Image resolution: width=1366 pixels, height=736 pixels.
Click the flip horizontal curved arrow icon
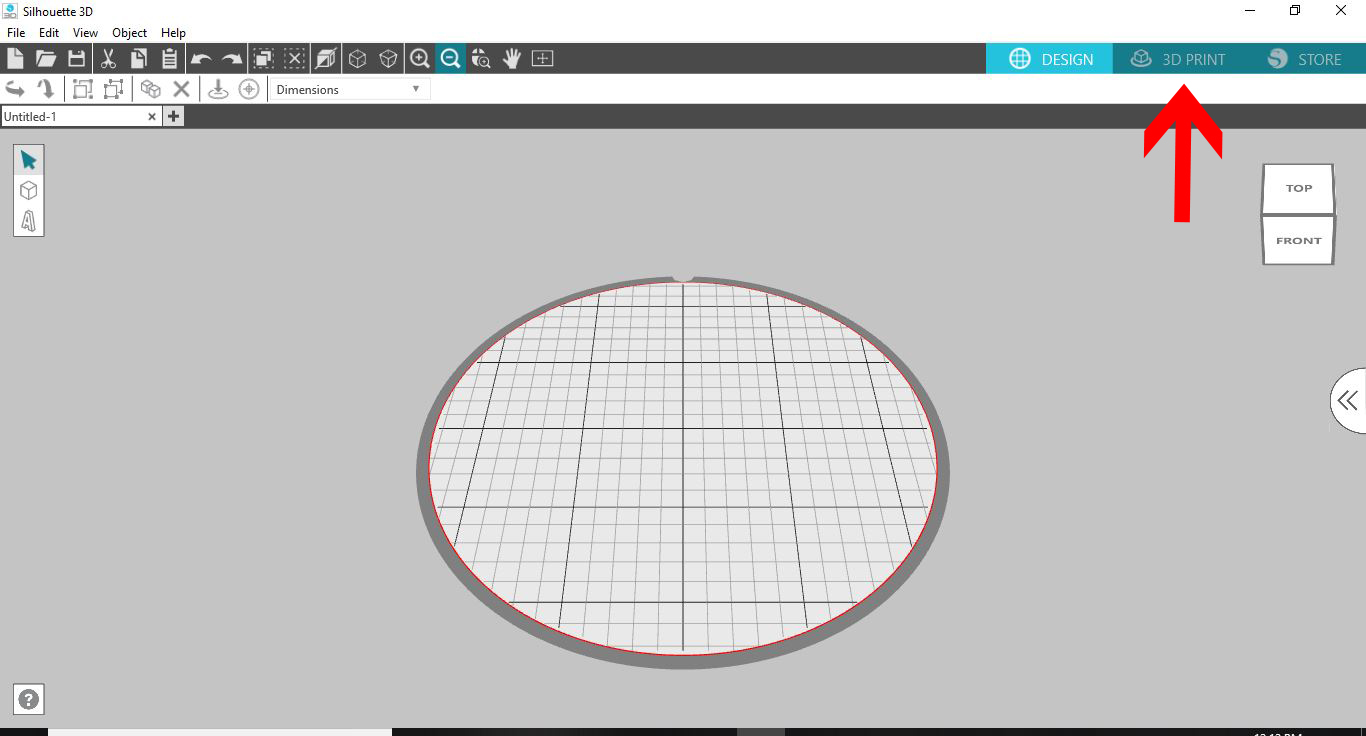coord(15,89)
